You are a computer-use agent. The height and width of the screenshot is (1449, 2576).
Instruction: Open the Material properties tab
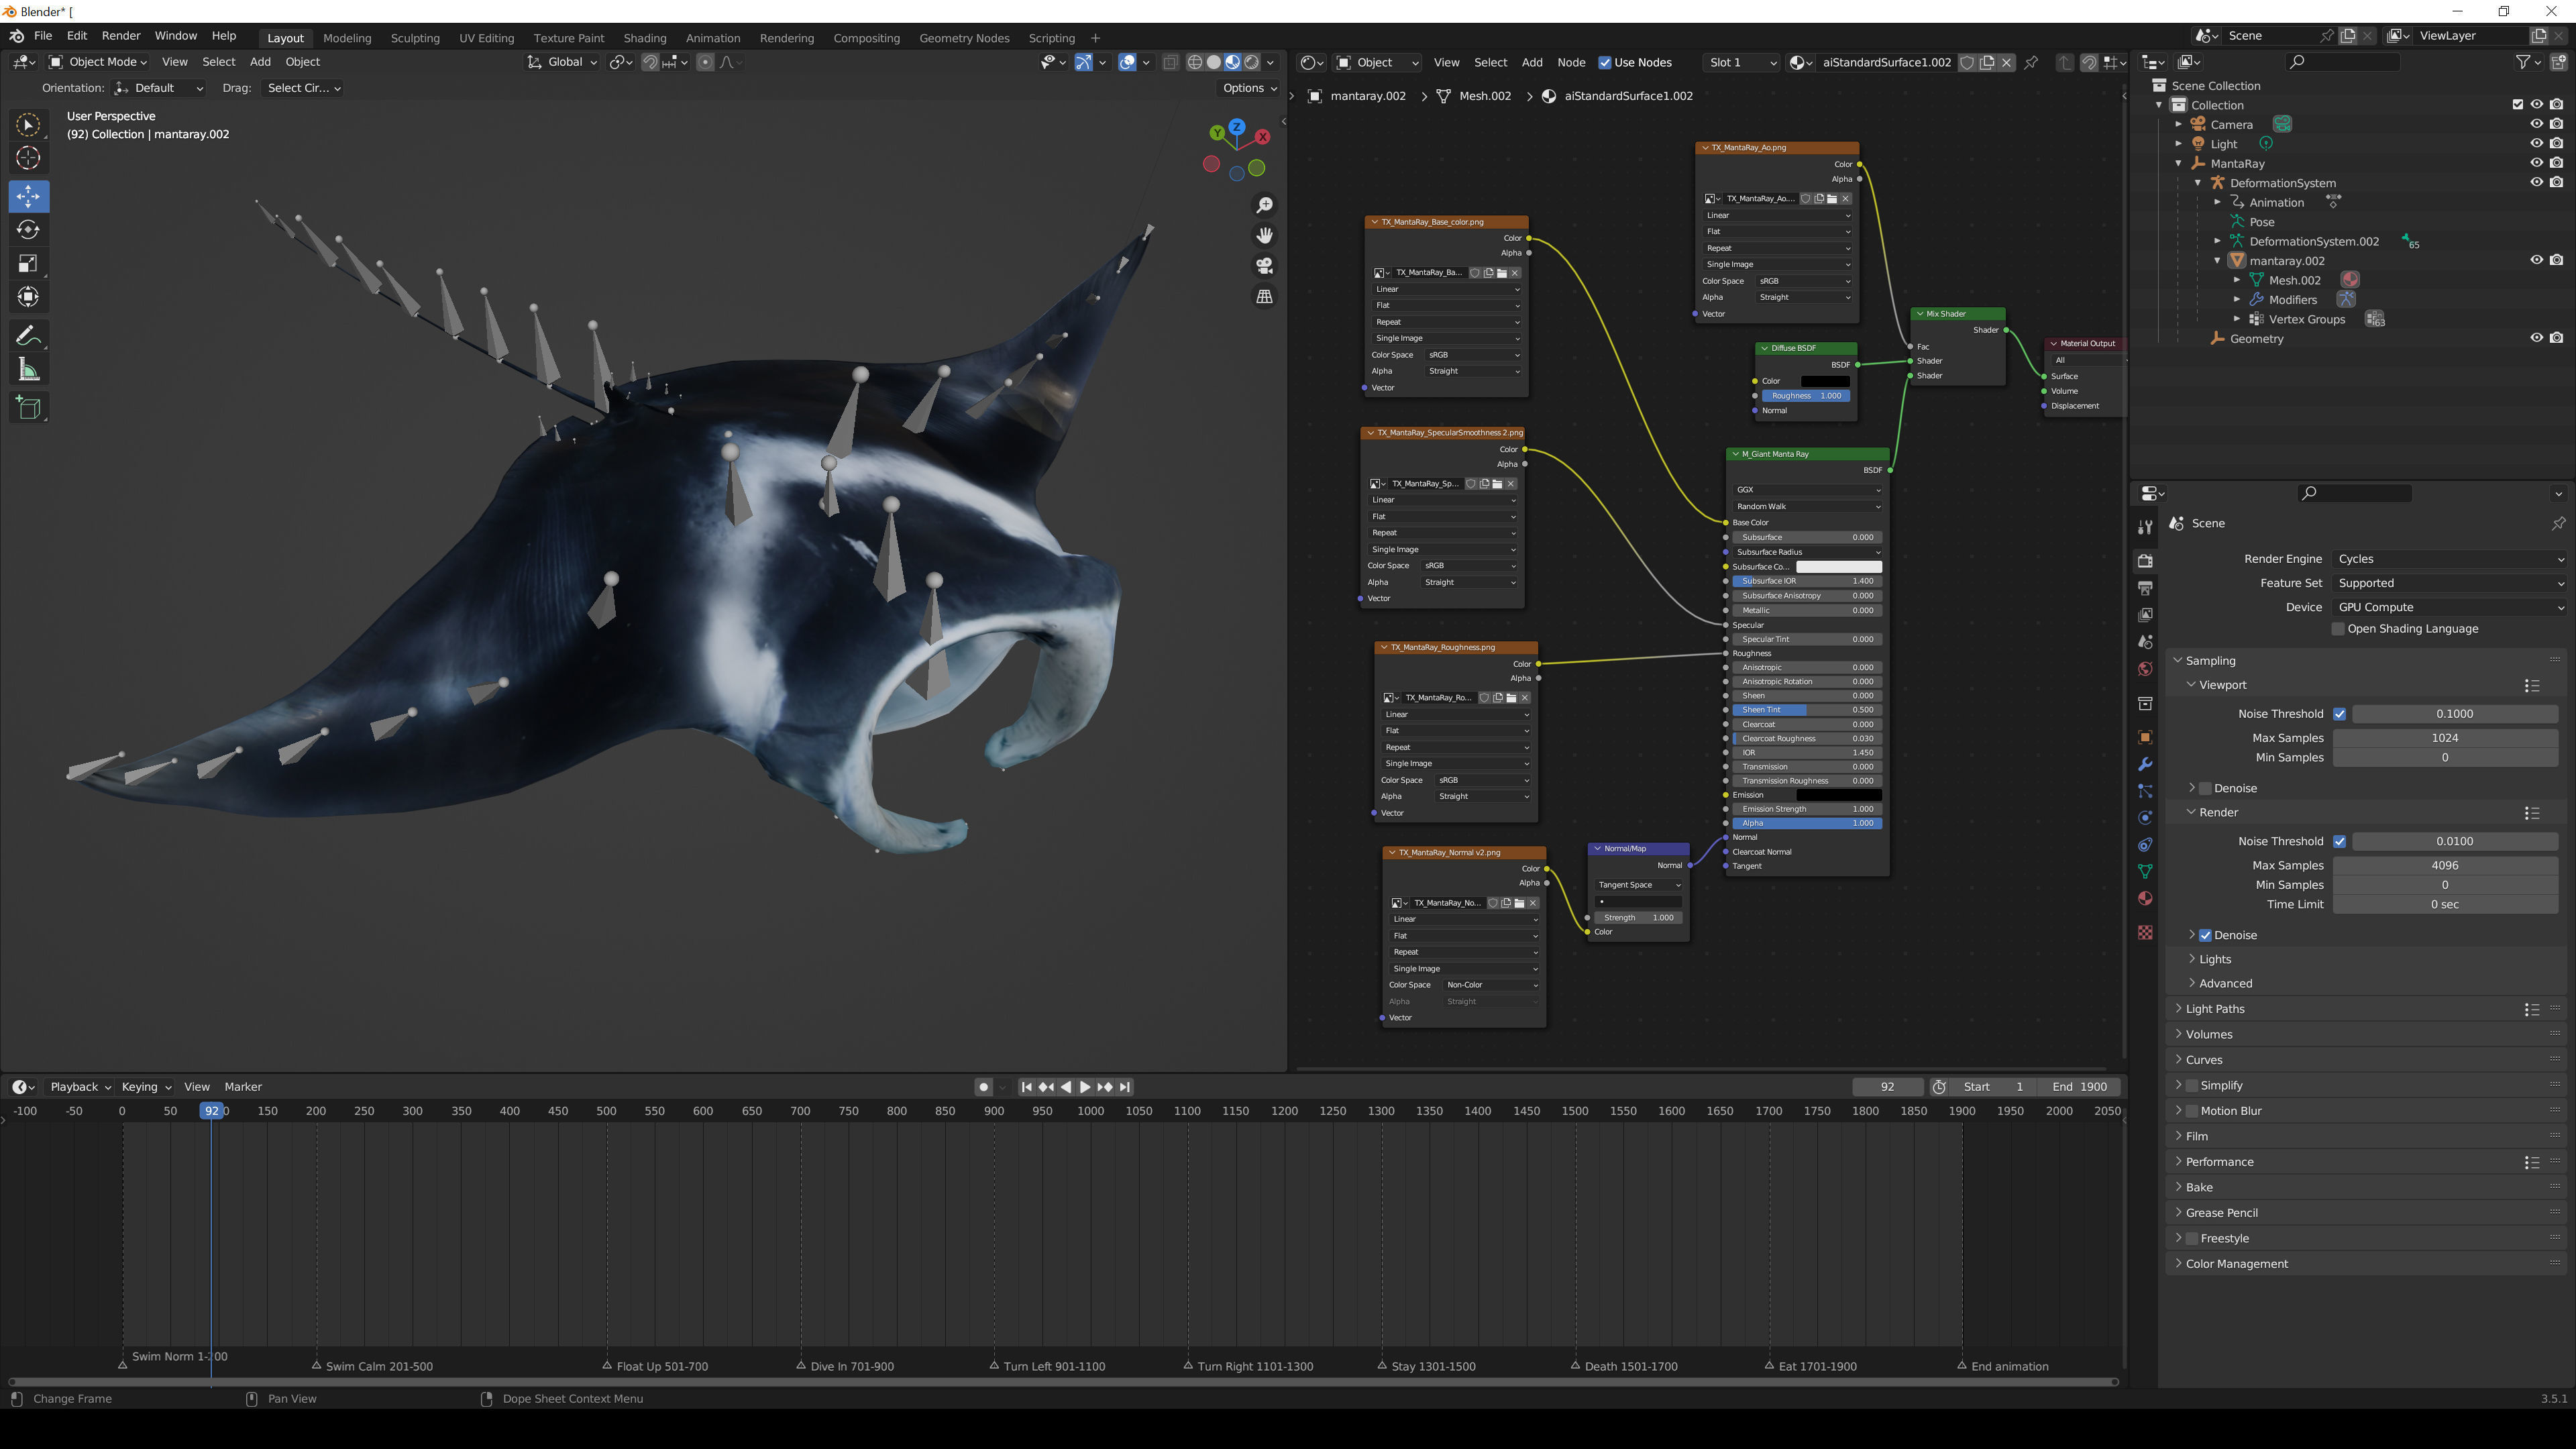click(x=2144, y=899)
